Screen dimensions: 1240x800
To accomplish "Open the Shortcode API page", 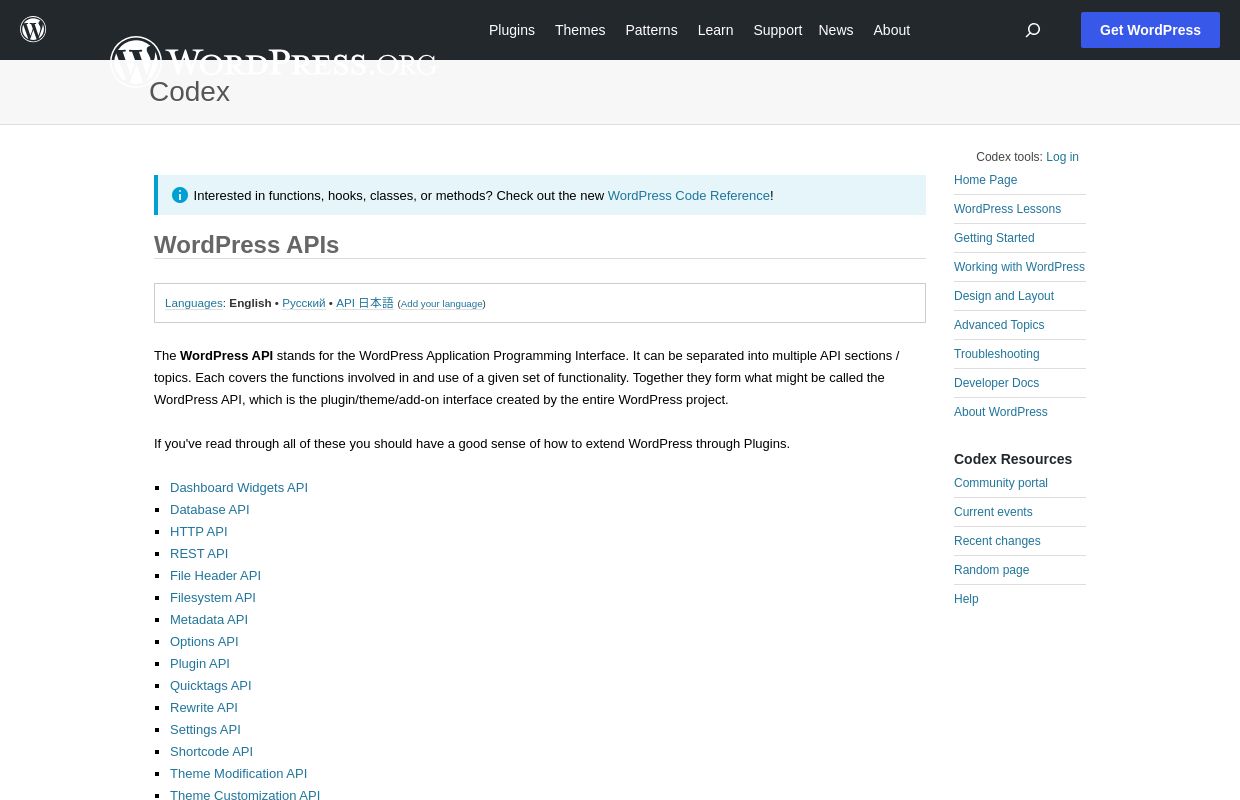I will [x=211, y=752].
